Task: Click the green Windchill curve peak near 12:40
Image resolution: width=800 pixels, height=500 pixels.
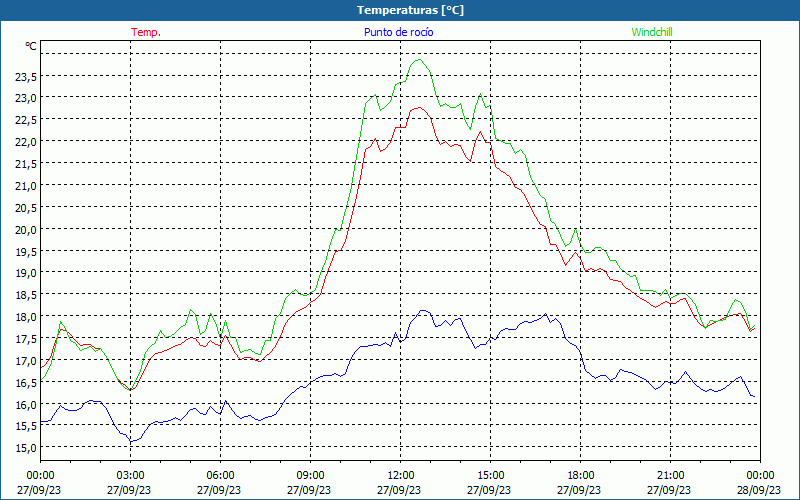Action: coord(419,60)
